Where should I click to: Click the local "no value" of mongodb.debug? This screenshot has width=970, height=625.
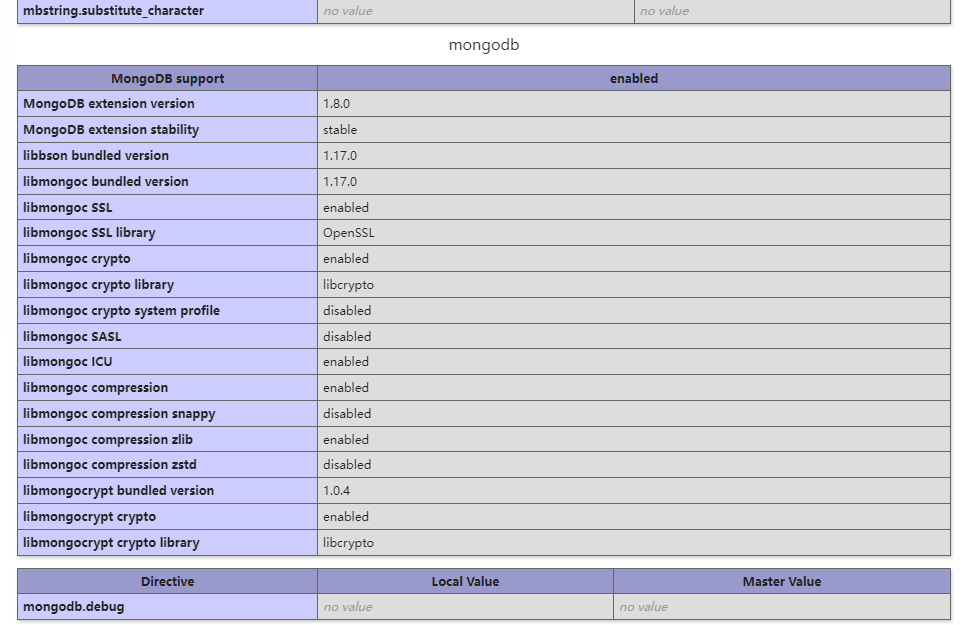pos(348,607)
